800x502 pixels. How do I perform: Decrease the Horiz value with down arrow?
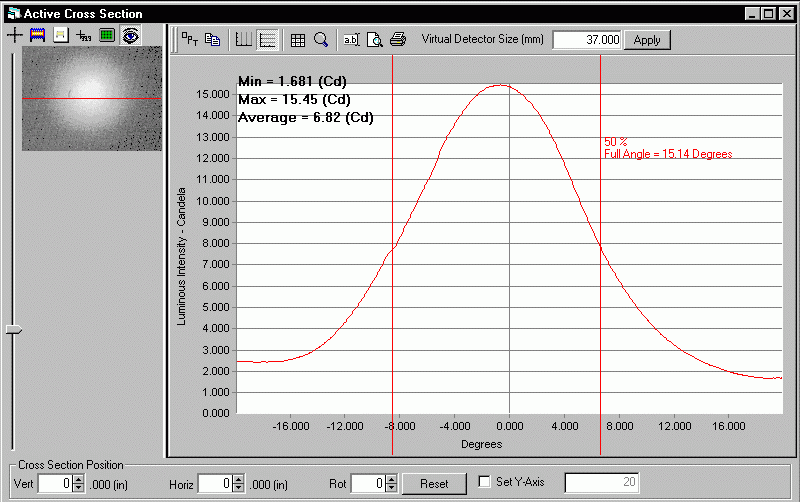tap(238, 488)
